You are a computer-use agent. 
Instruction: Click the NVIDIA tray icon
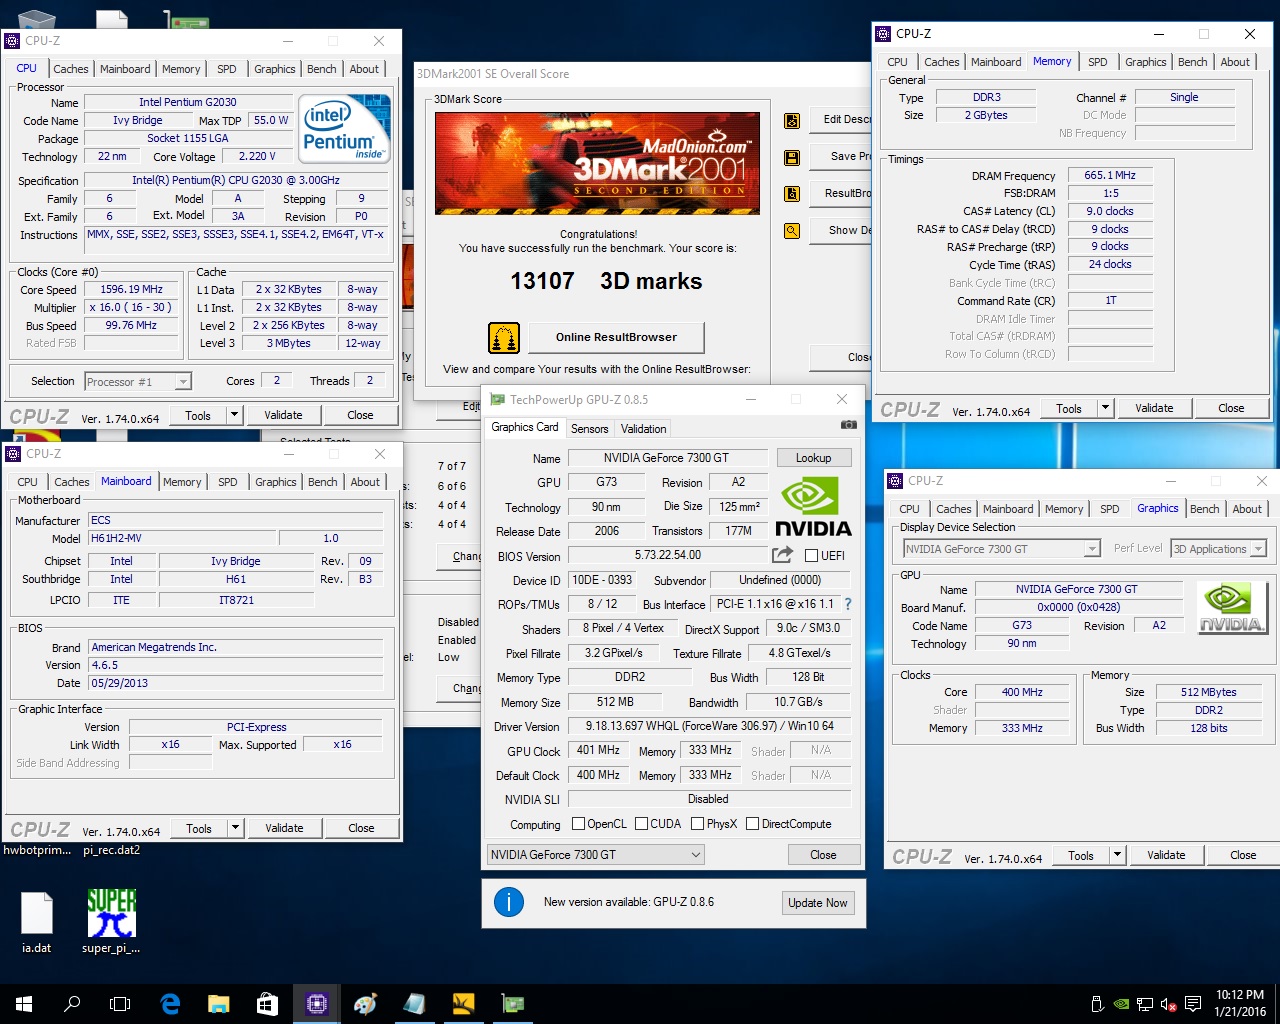tap(1122, 1004)
